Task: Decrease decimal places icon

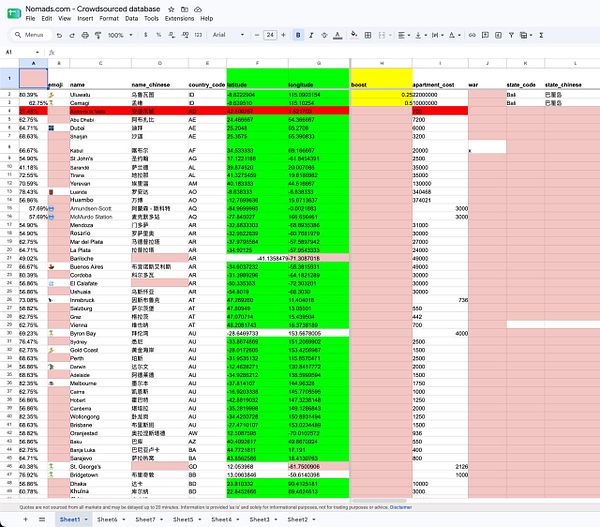Action: tap(171, 35)
